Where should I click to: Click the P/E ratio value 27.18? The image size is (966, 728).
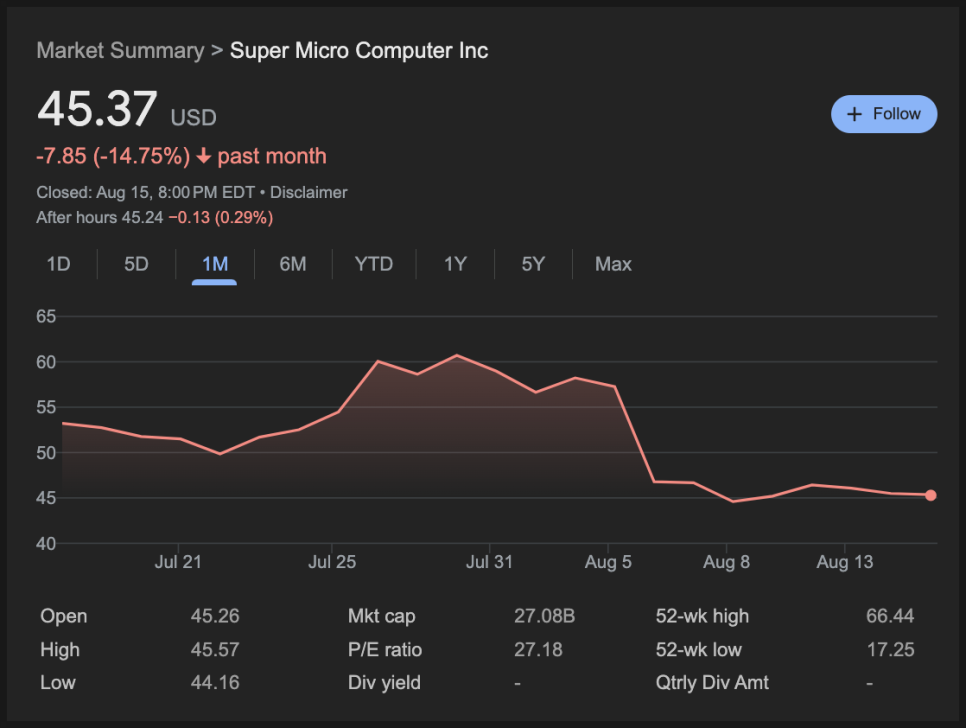coord(538,649)
